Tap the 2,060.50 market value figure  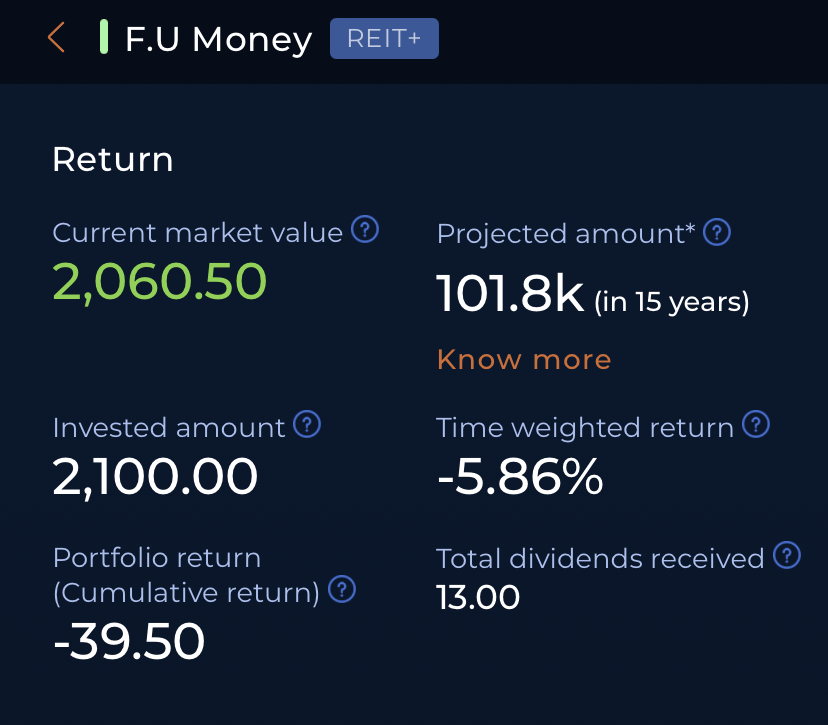[x=160, y=282]
